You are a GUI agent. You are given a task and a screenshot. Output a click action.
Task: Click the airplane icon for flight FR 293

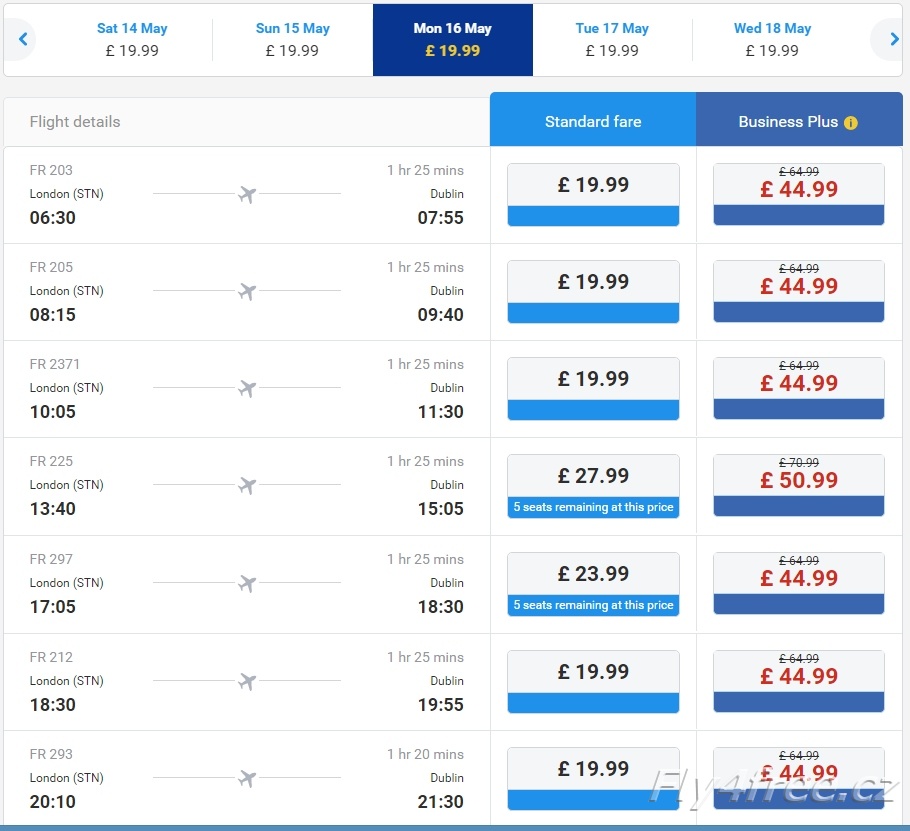pyautogui.click(x=247, y=778)
